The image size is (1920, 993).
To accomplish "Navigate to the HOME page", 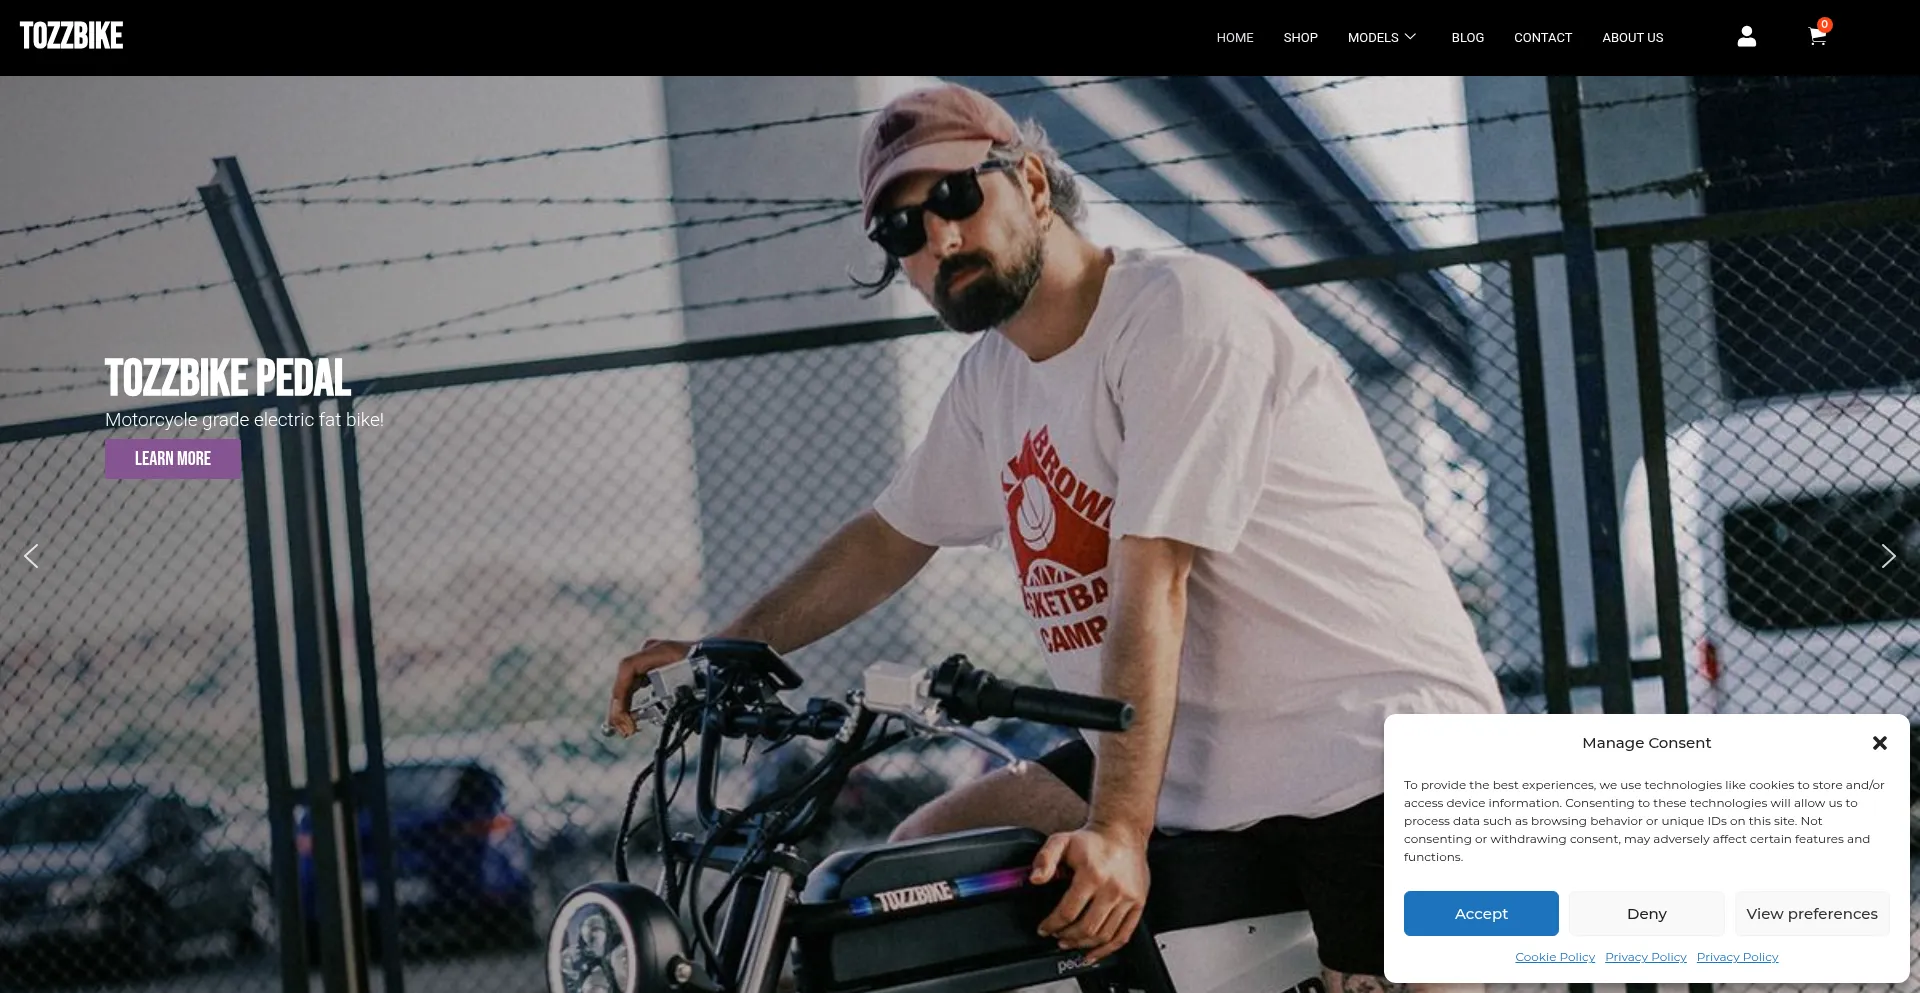I will click(x=1235, y=38).
